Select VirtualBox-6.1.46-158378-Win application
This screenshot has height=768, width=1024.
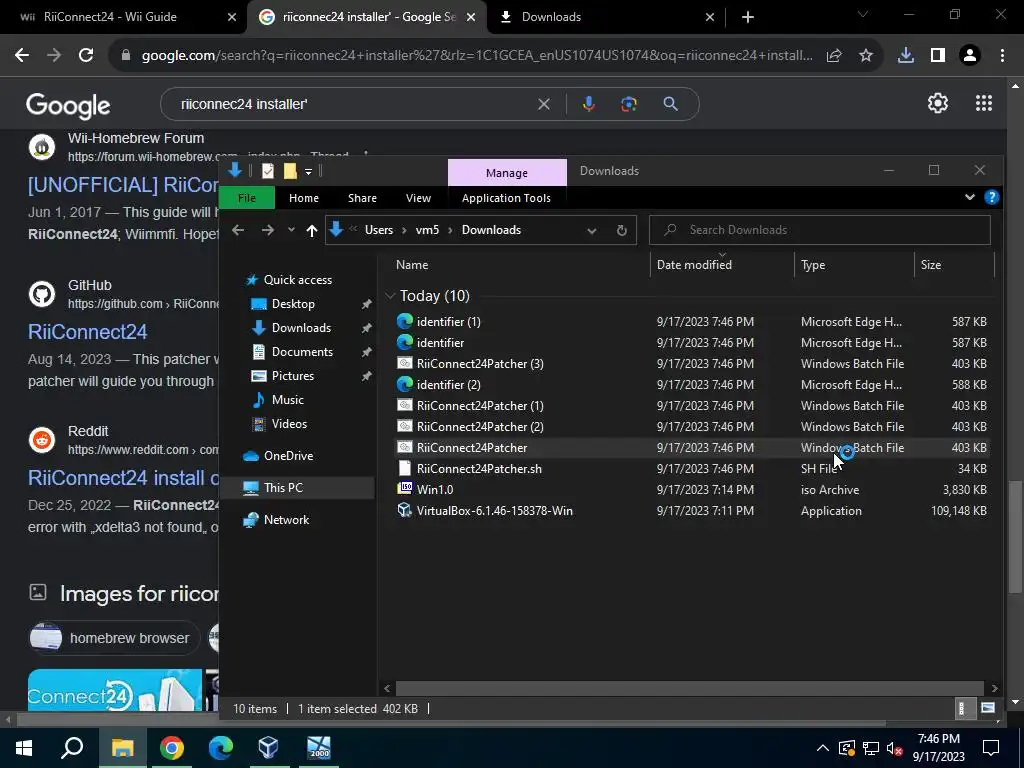tap(494, 511)
